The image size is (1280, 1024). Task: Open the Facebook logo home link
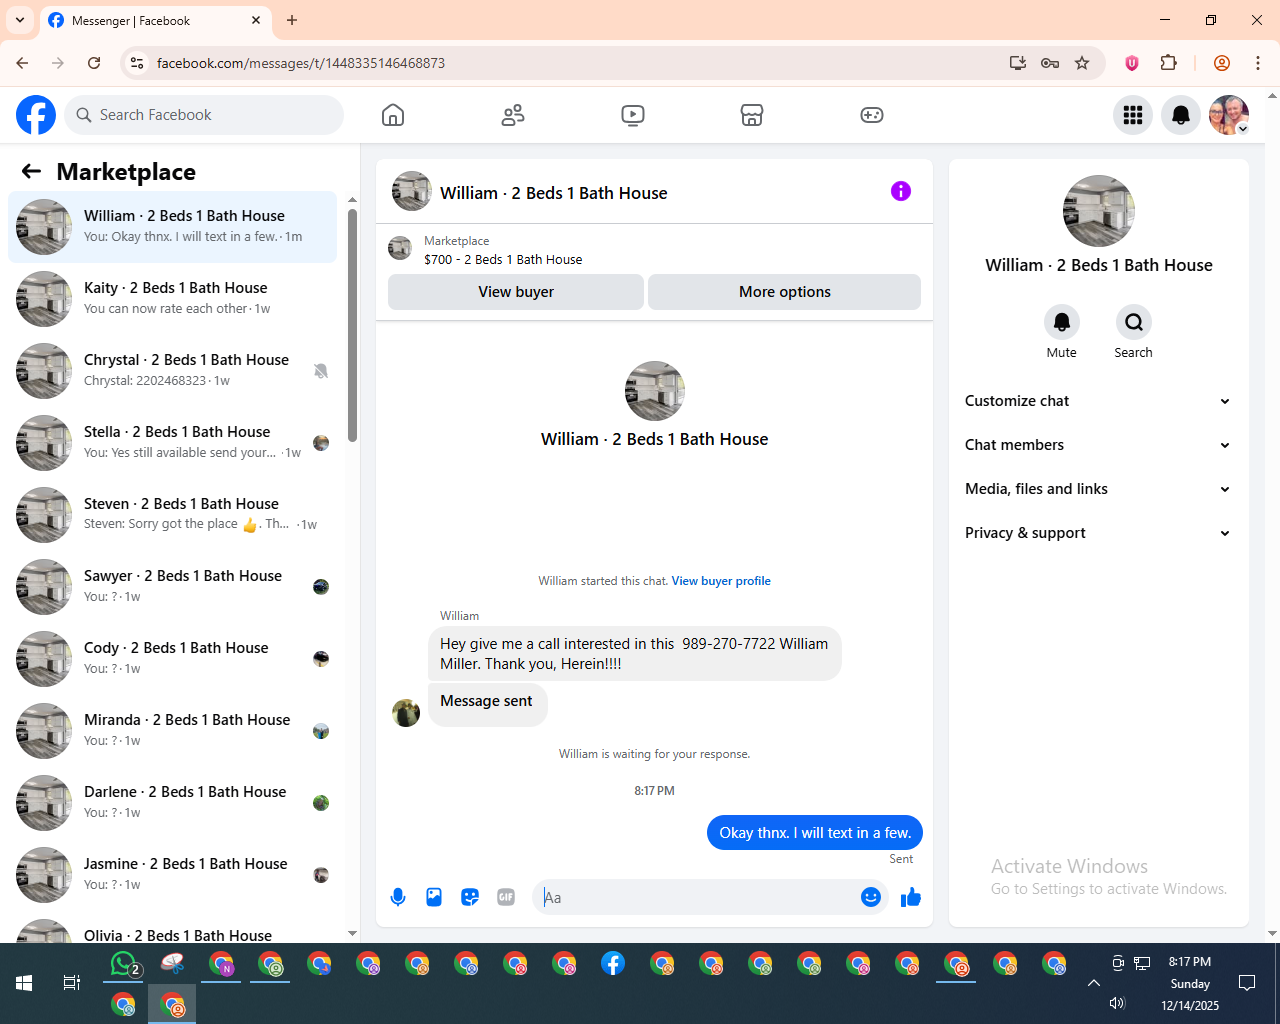(x=36, y=115)
